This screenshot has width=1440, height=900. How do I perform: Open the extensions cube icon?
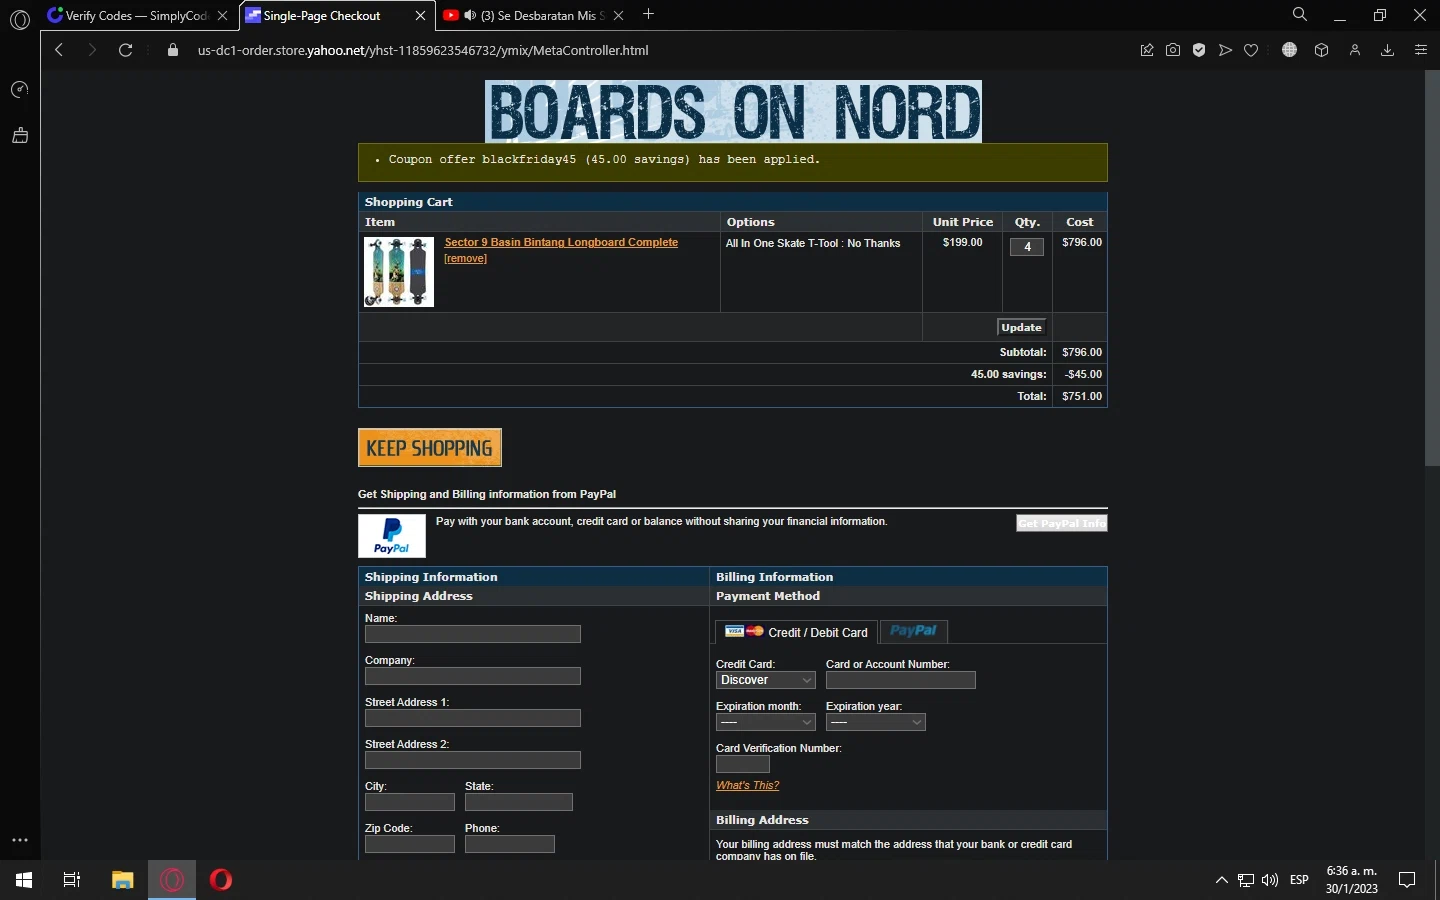click(1322, 50)
